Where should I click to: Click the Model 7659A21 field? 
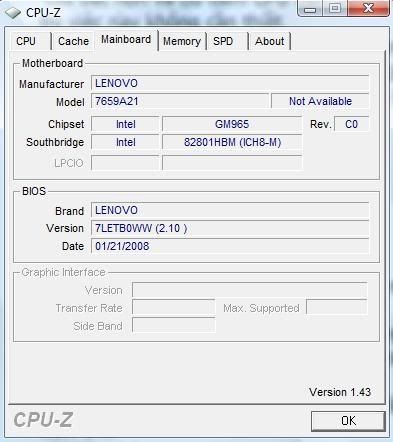[x=180, y=101]
